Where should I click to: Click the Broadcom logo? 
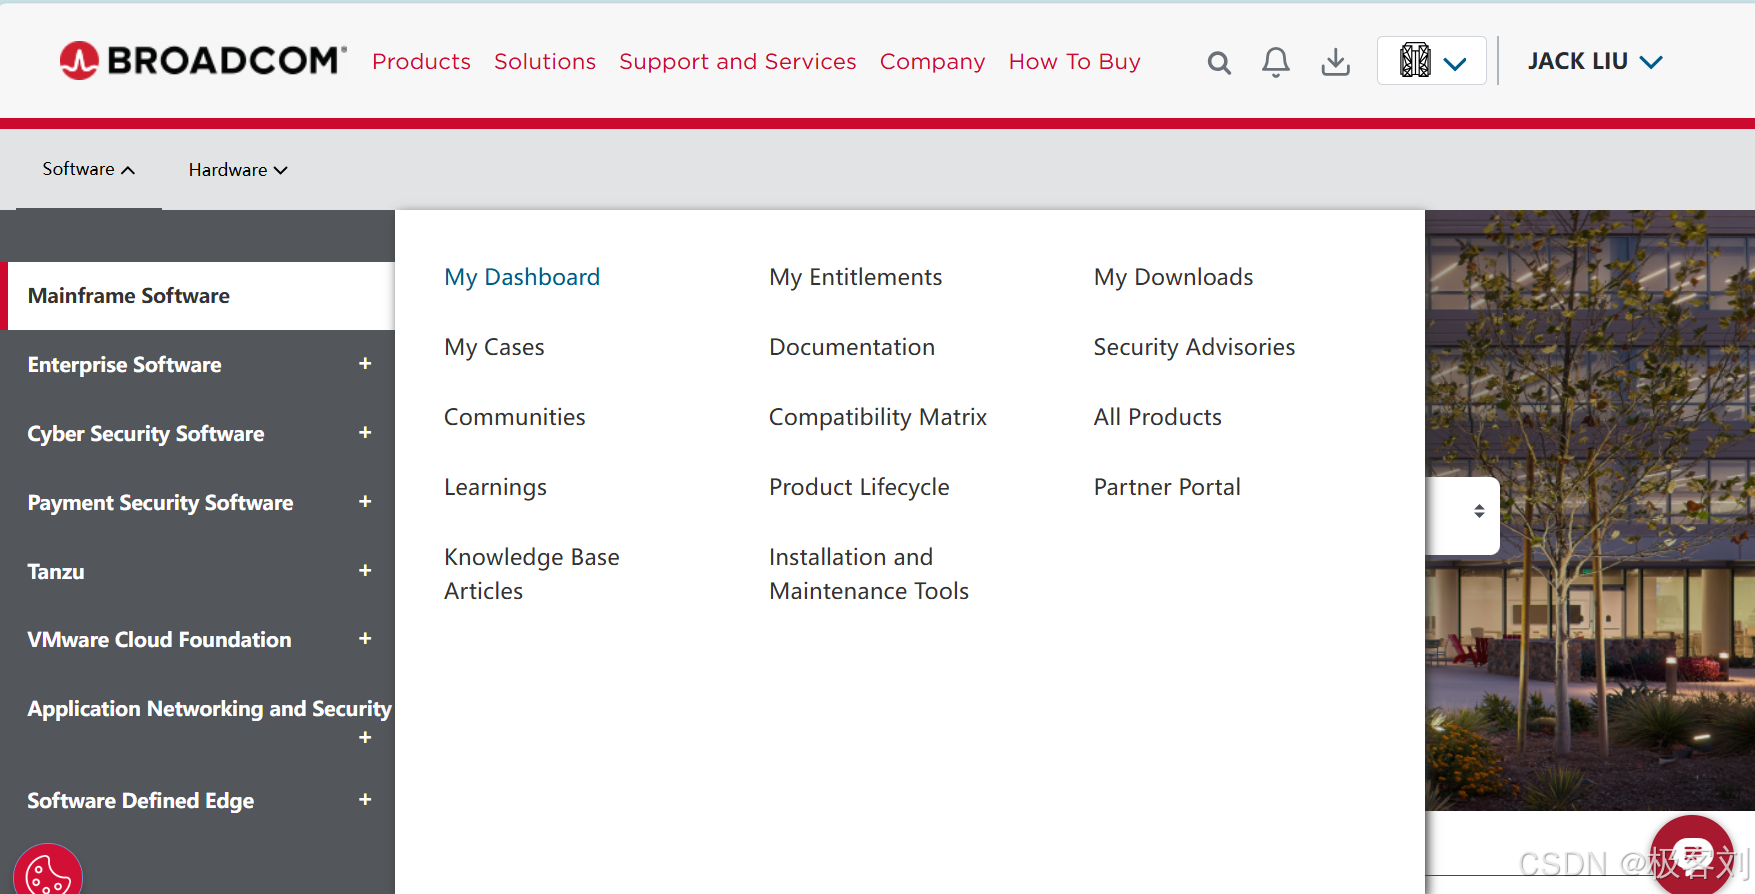[x=203, y=61]
